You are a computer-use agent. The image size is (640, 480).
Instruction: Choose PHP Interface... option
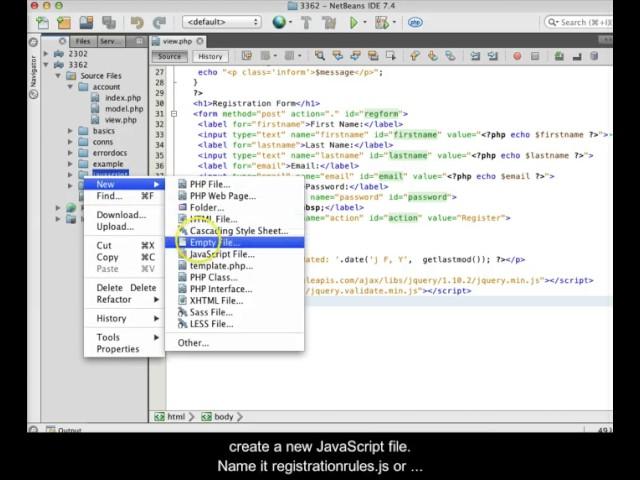point(235,289)
